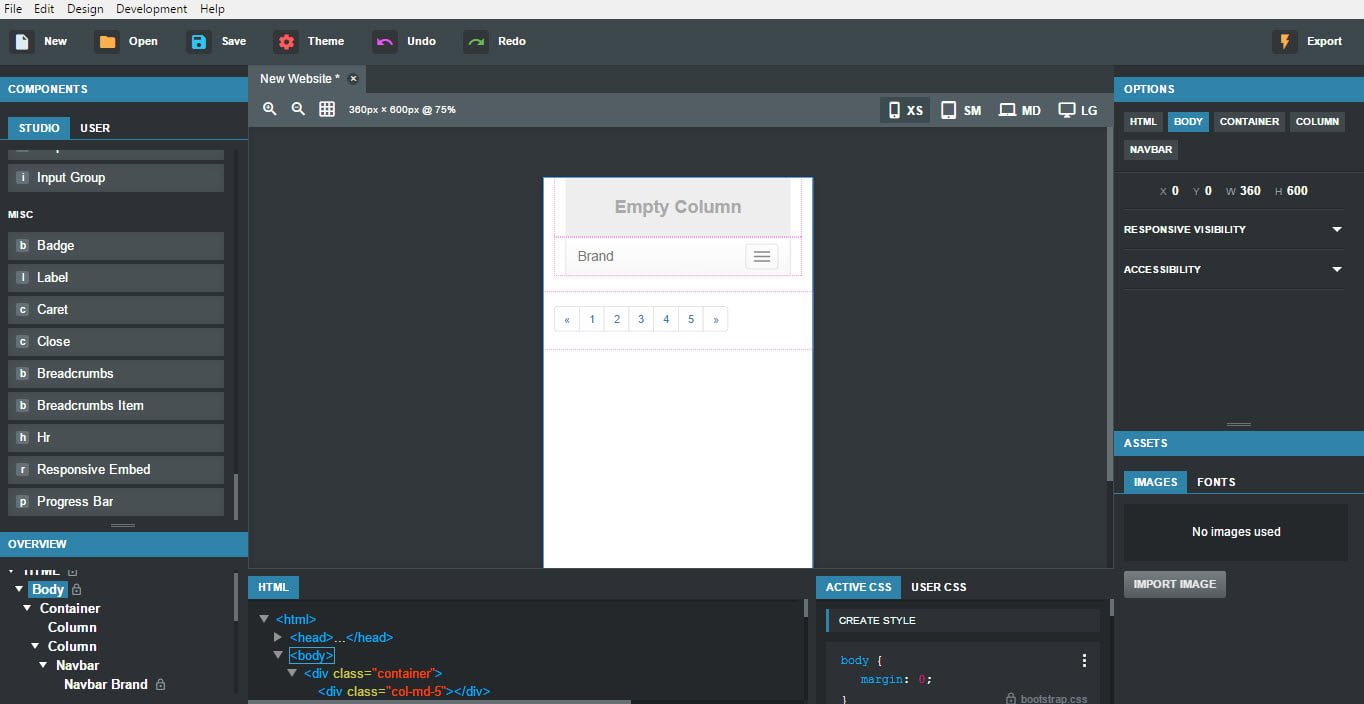Screen dimensions: 1364x704
Task: Click the New file icon
Action: 22,42
